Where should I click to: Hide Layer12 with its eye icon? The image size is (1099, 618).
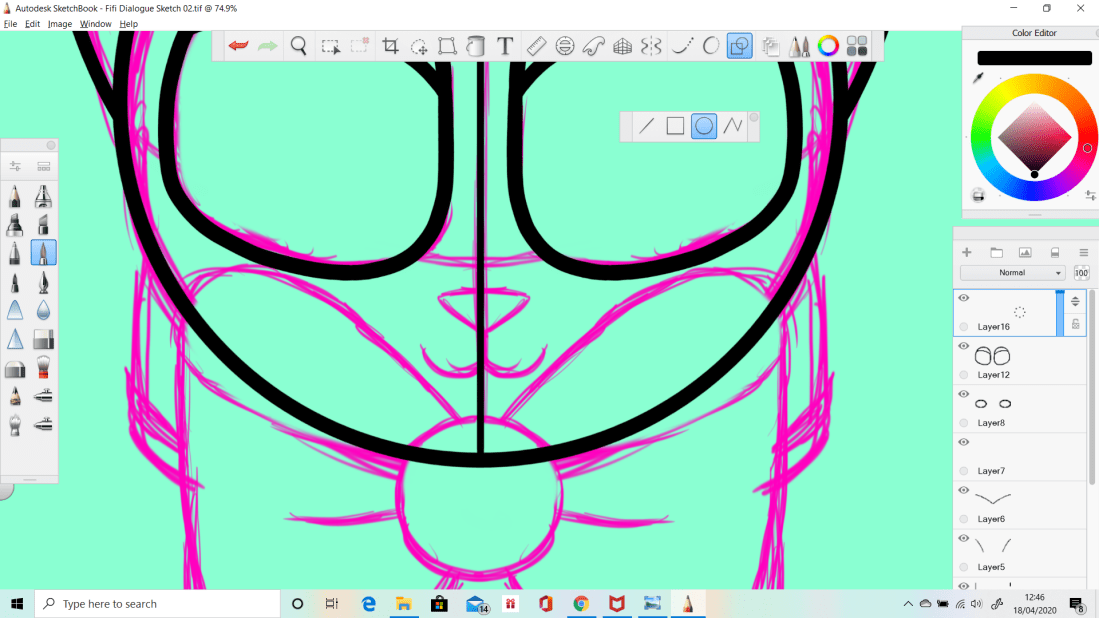pos(963,345)
